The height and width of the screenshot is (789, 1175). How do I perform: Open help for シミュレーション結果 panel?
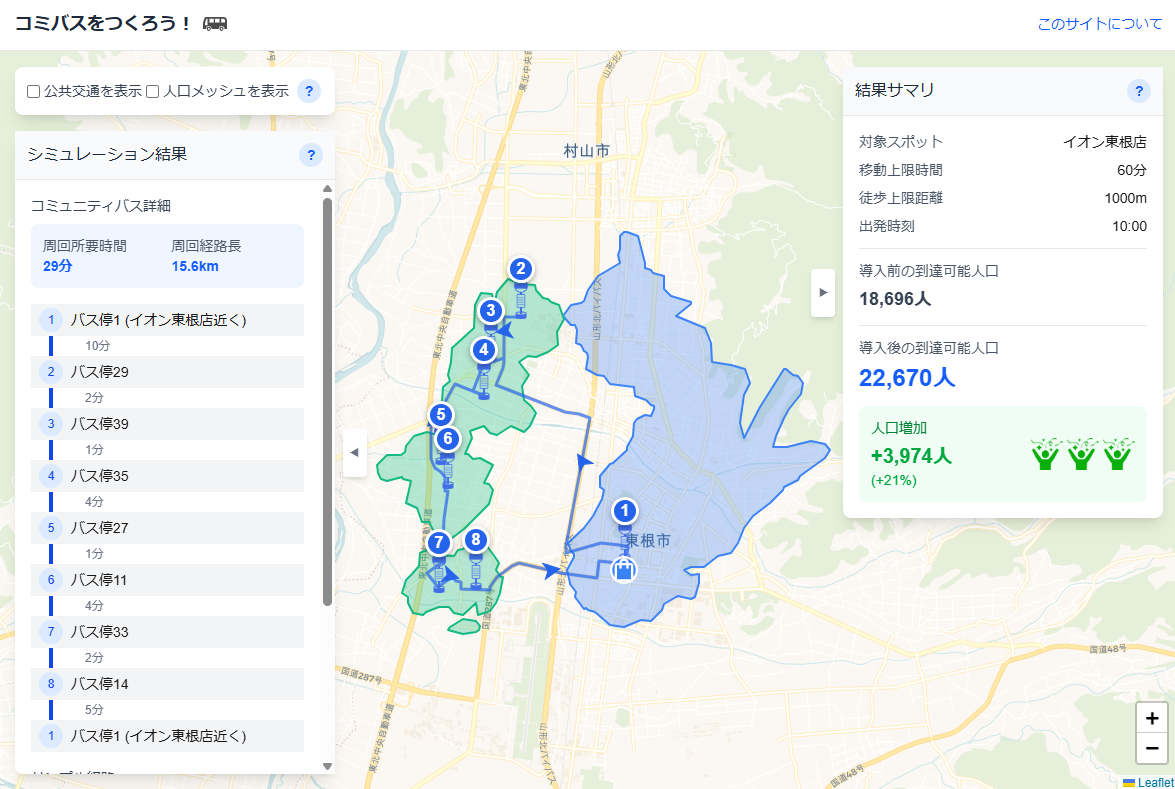tap(311, 155)
